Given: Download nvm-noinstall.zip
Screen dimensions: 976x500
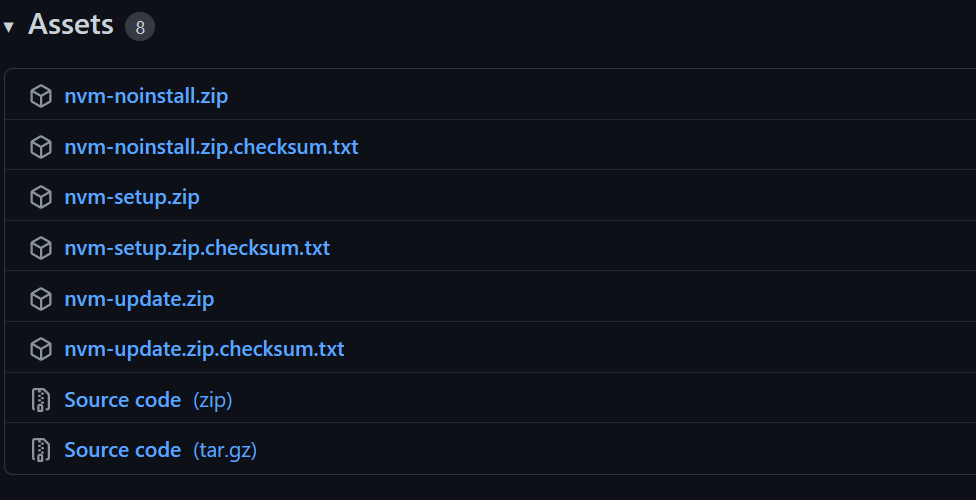Looking at the screenshot, I should pos(146,96).
